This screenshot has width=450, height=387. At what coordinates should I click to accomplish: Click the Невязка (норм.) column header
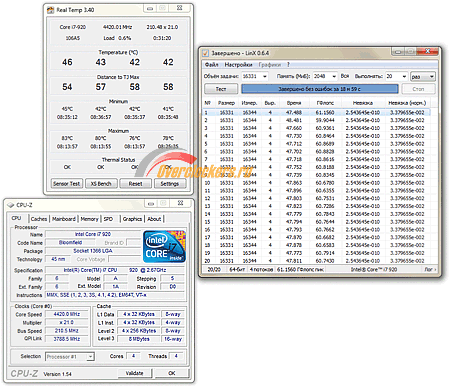click(x=407, y=103)
